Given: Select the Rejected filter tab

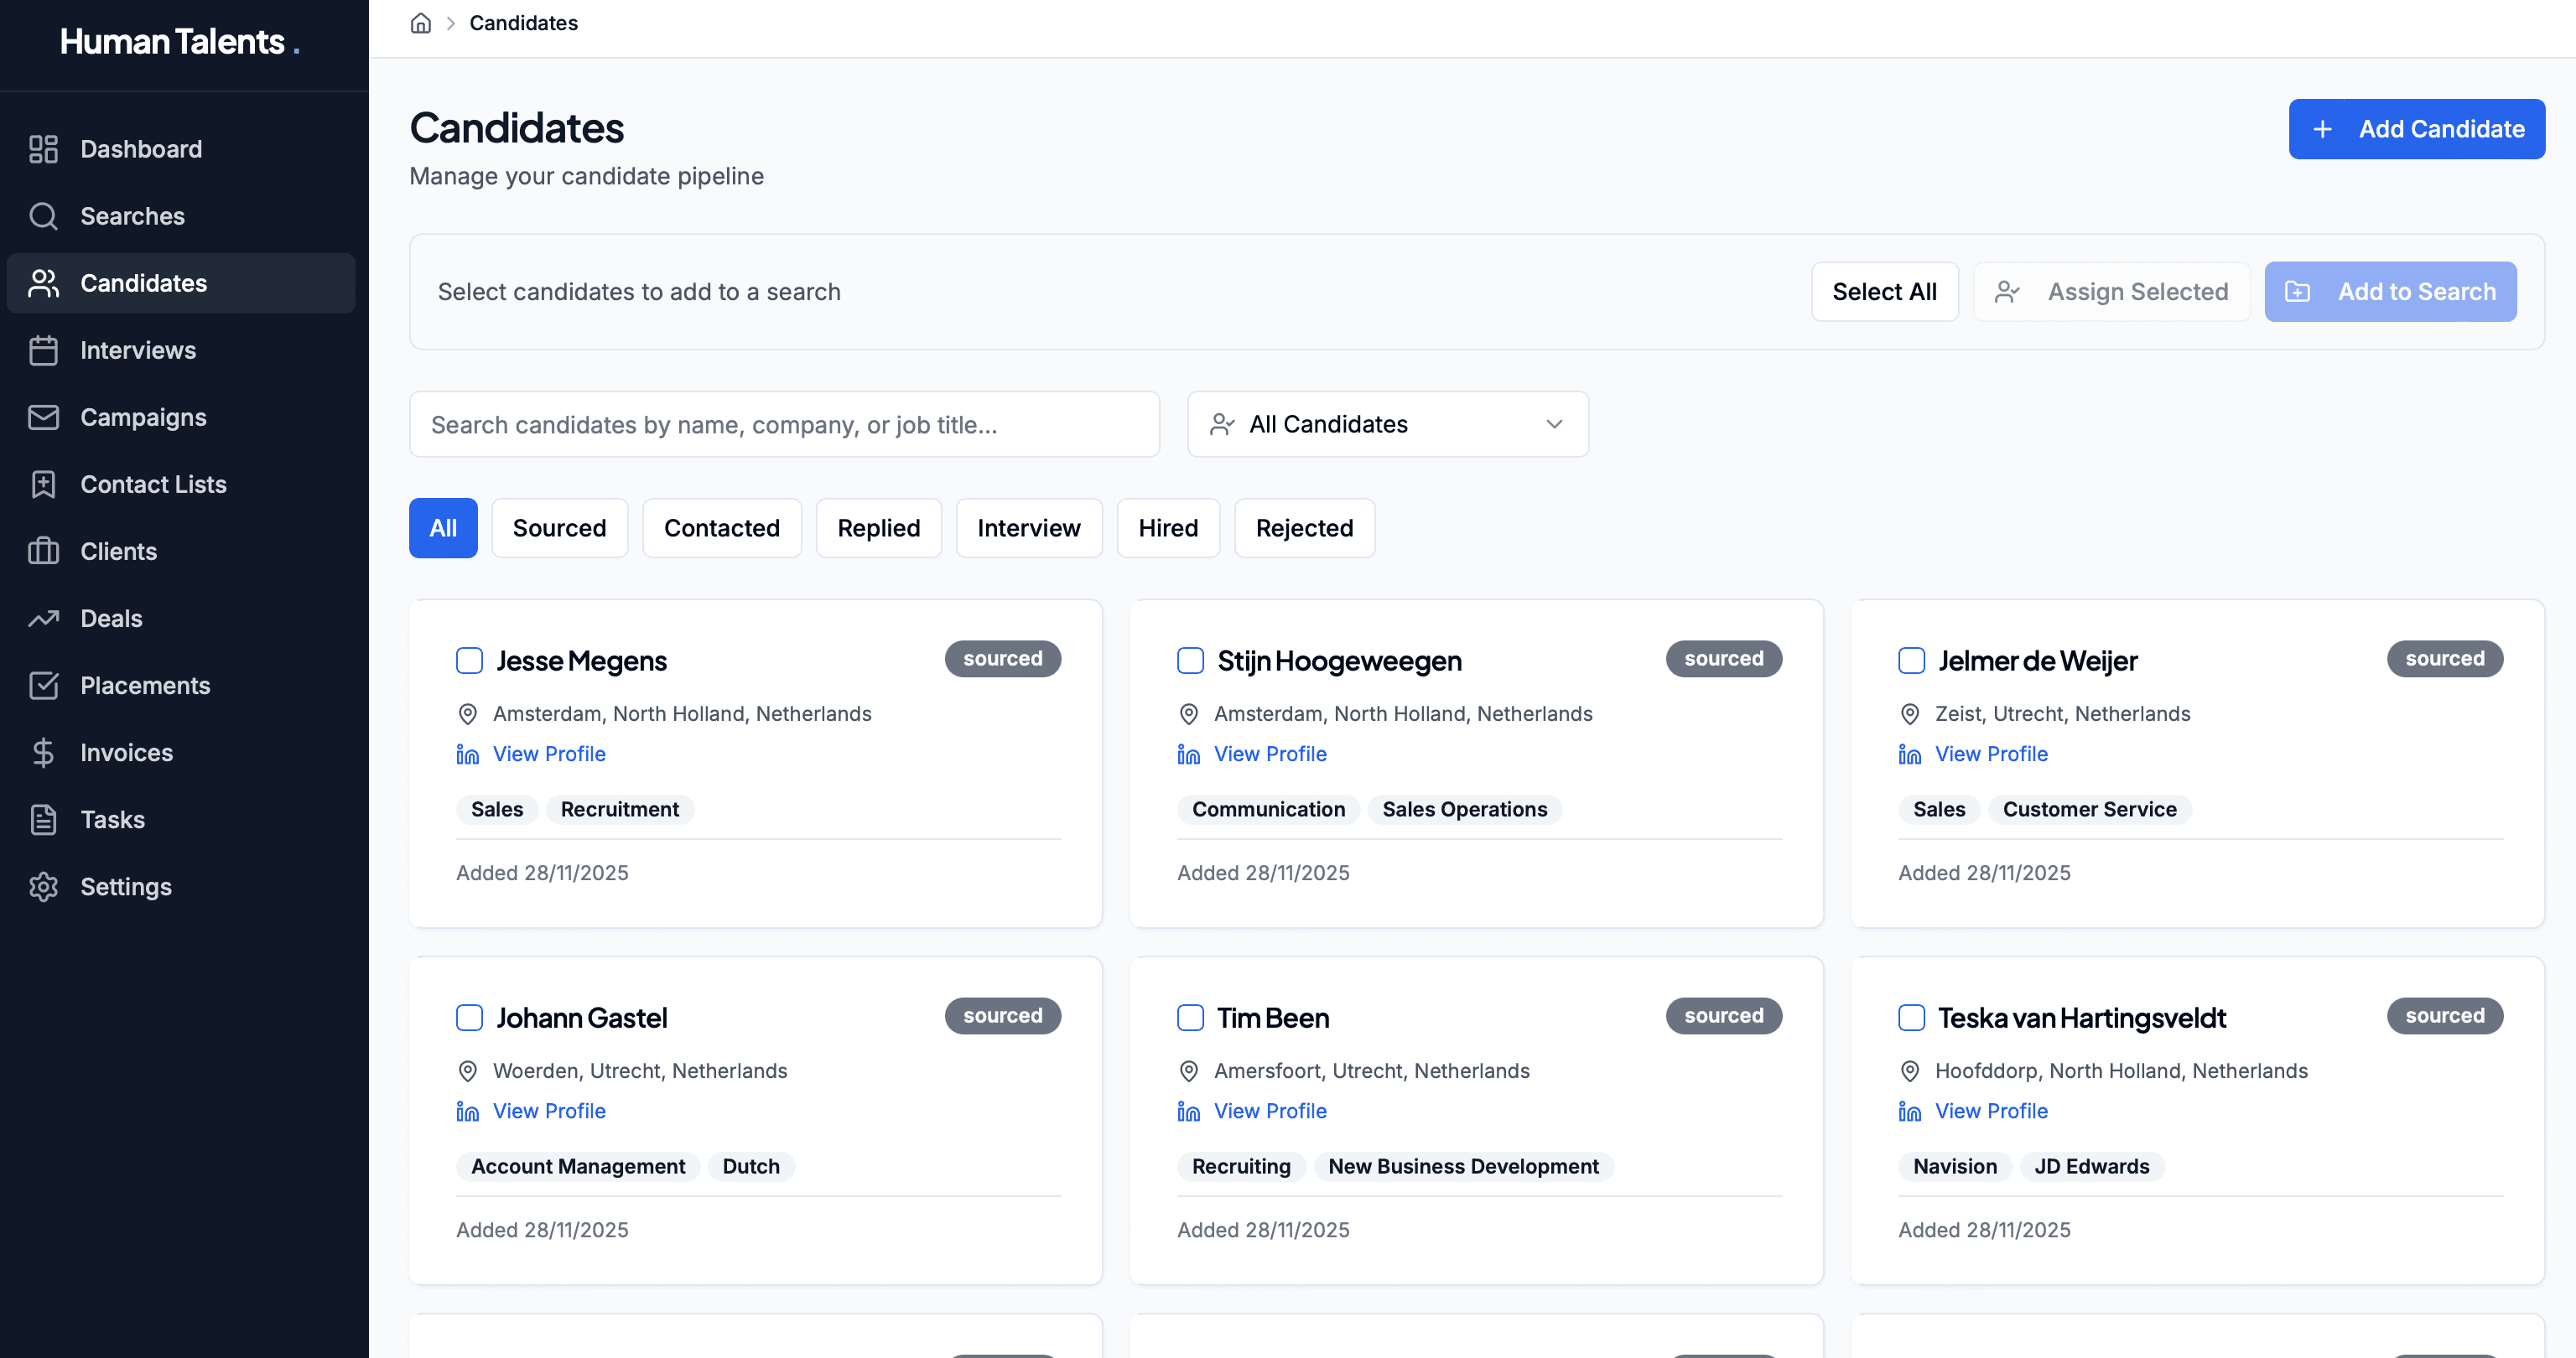Looking at the screenshot, I should [1304, 528].
